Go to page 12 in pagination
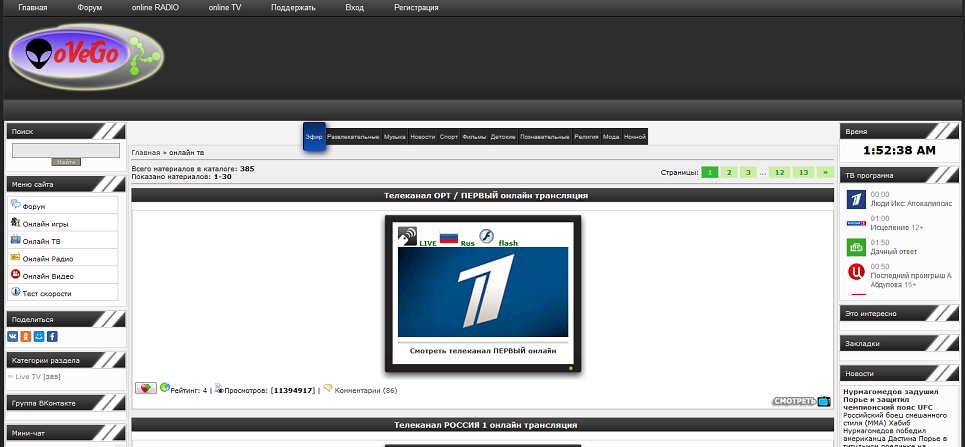 (779, 172)
